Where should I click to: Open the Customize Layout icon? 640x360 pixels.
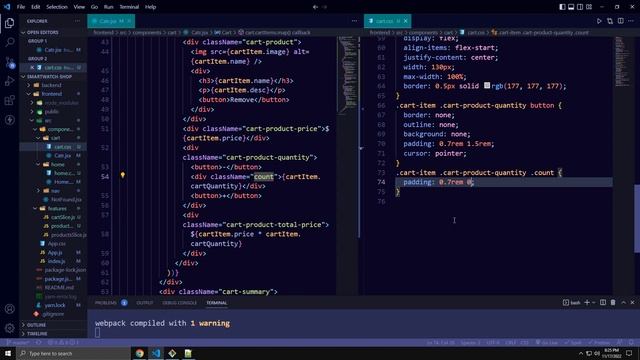pyautogui.click(x=589, y=7)
